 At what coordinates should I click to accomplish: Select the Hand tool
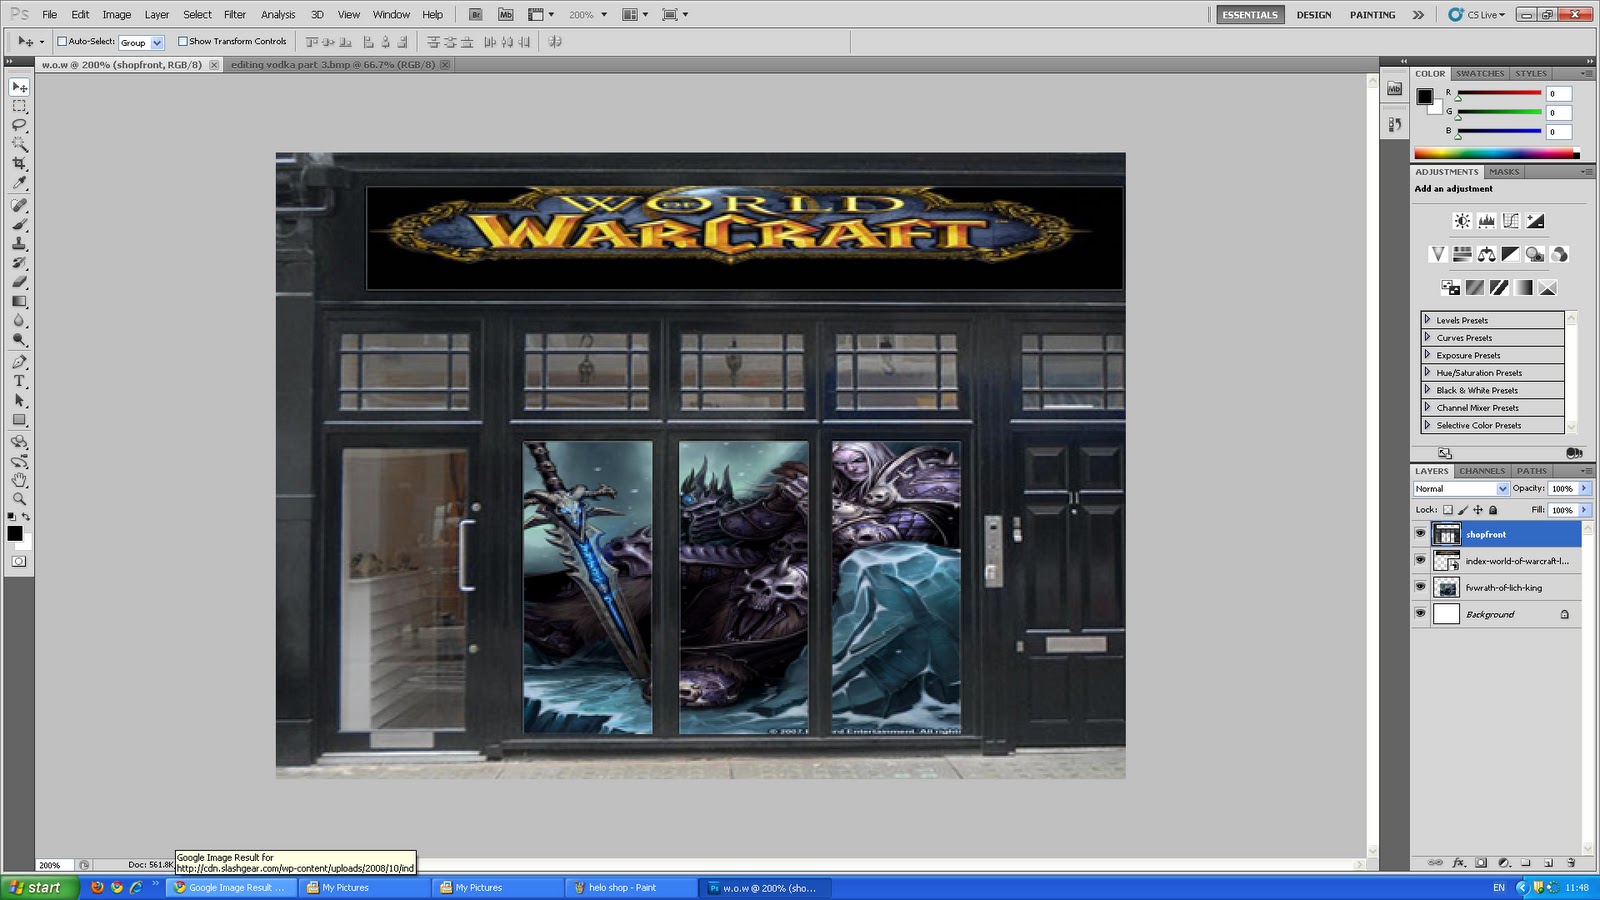coord(19,480)
